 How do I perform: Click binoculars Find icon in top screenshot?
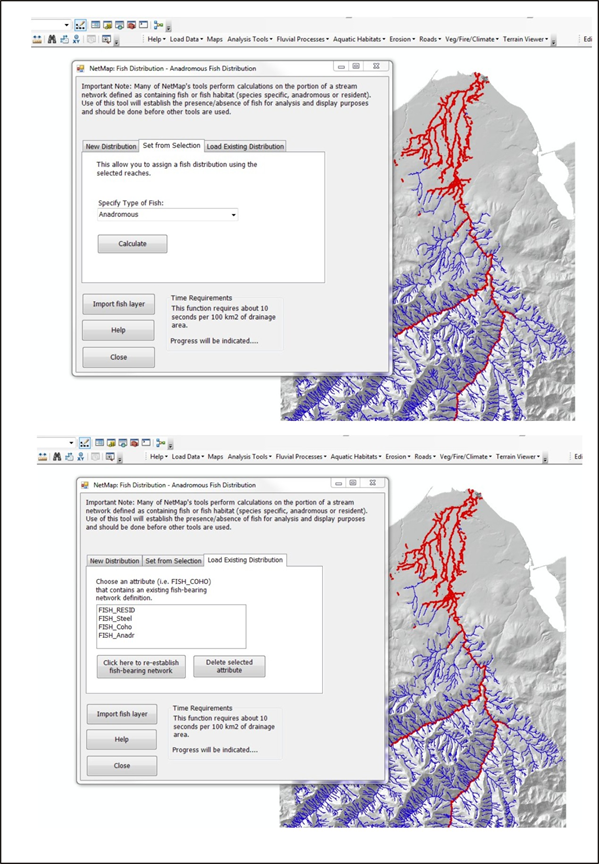[52, 39]
